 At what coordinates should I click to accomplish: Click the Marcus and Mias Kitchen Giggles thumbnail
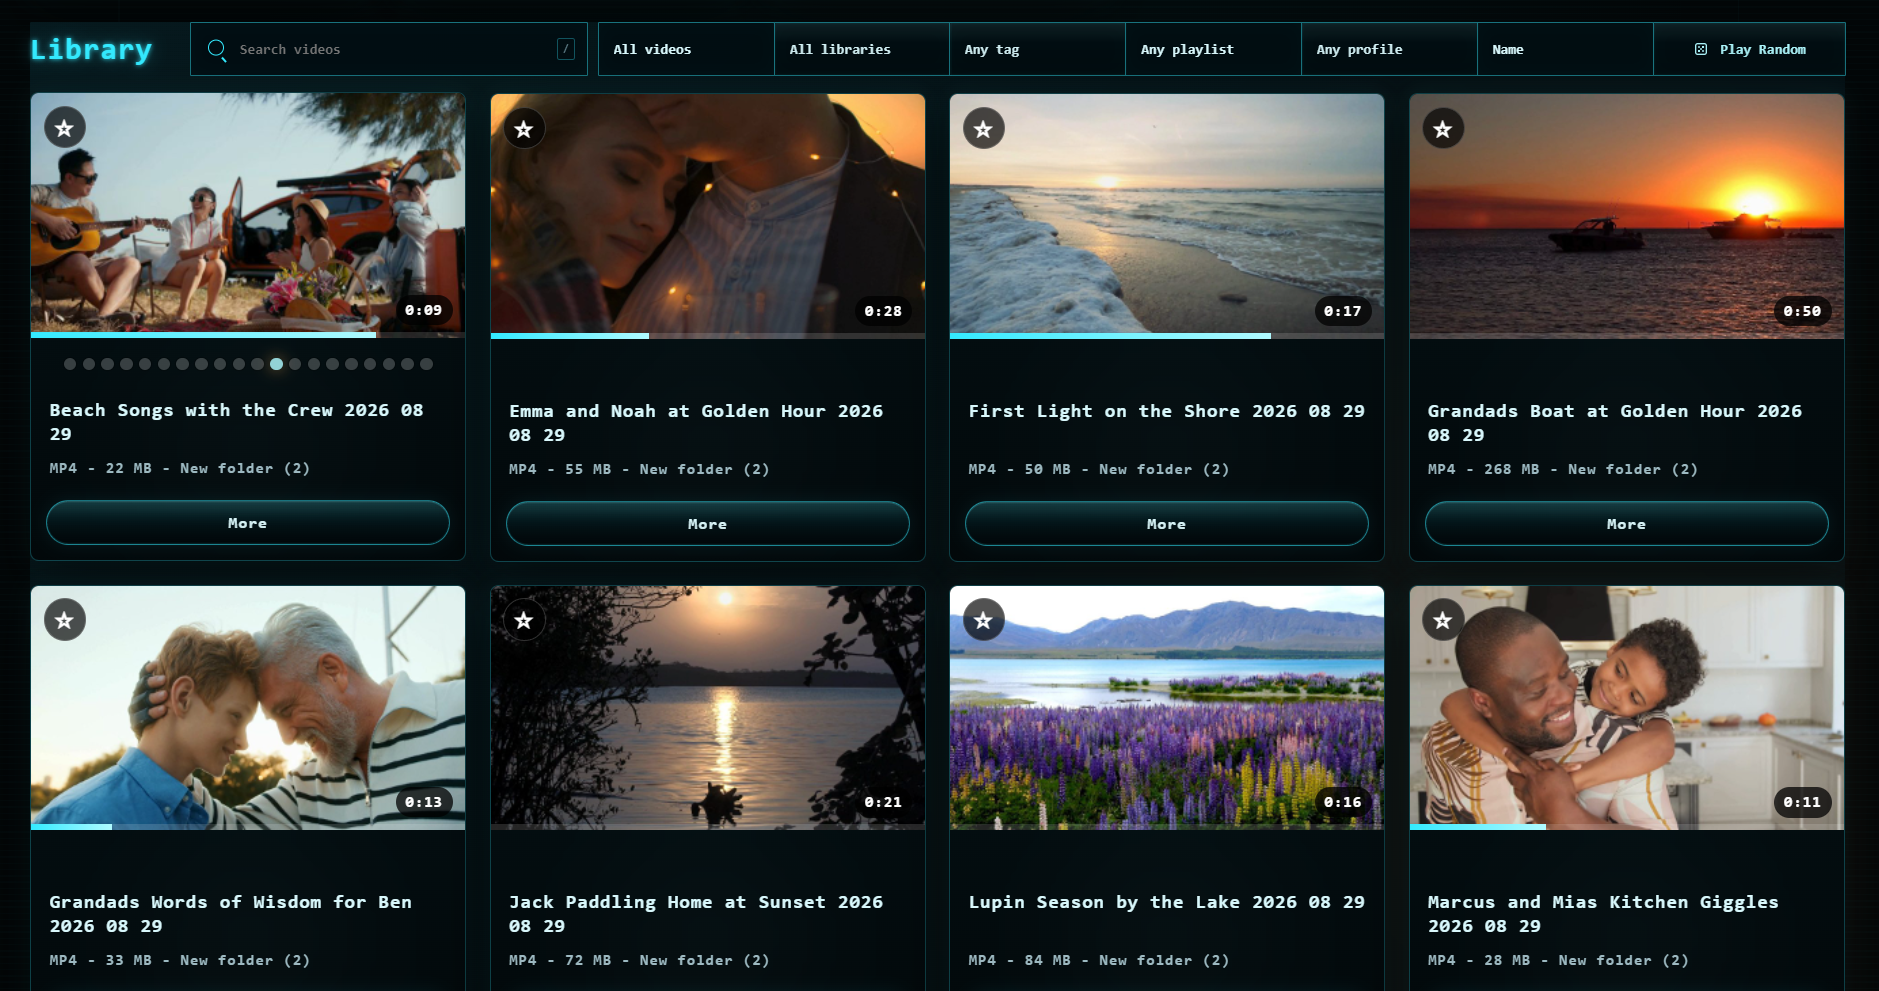click(x=1627, y=706)
